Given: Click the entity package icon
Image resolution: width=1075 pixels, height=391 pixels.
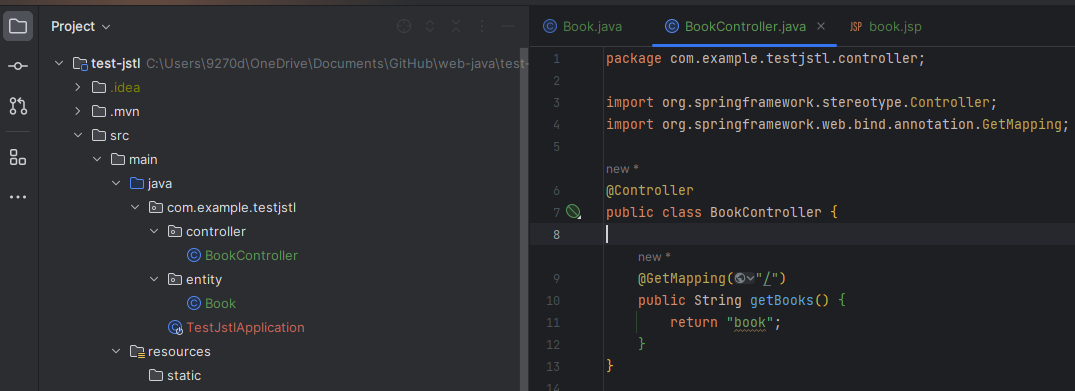Looking at the screenshot, I should point(175,280).
